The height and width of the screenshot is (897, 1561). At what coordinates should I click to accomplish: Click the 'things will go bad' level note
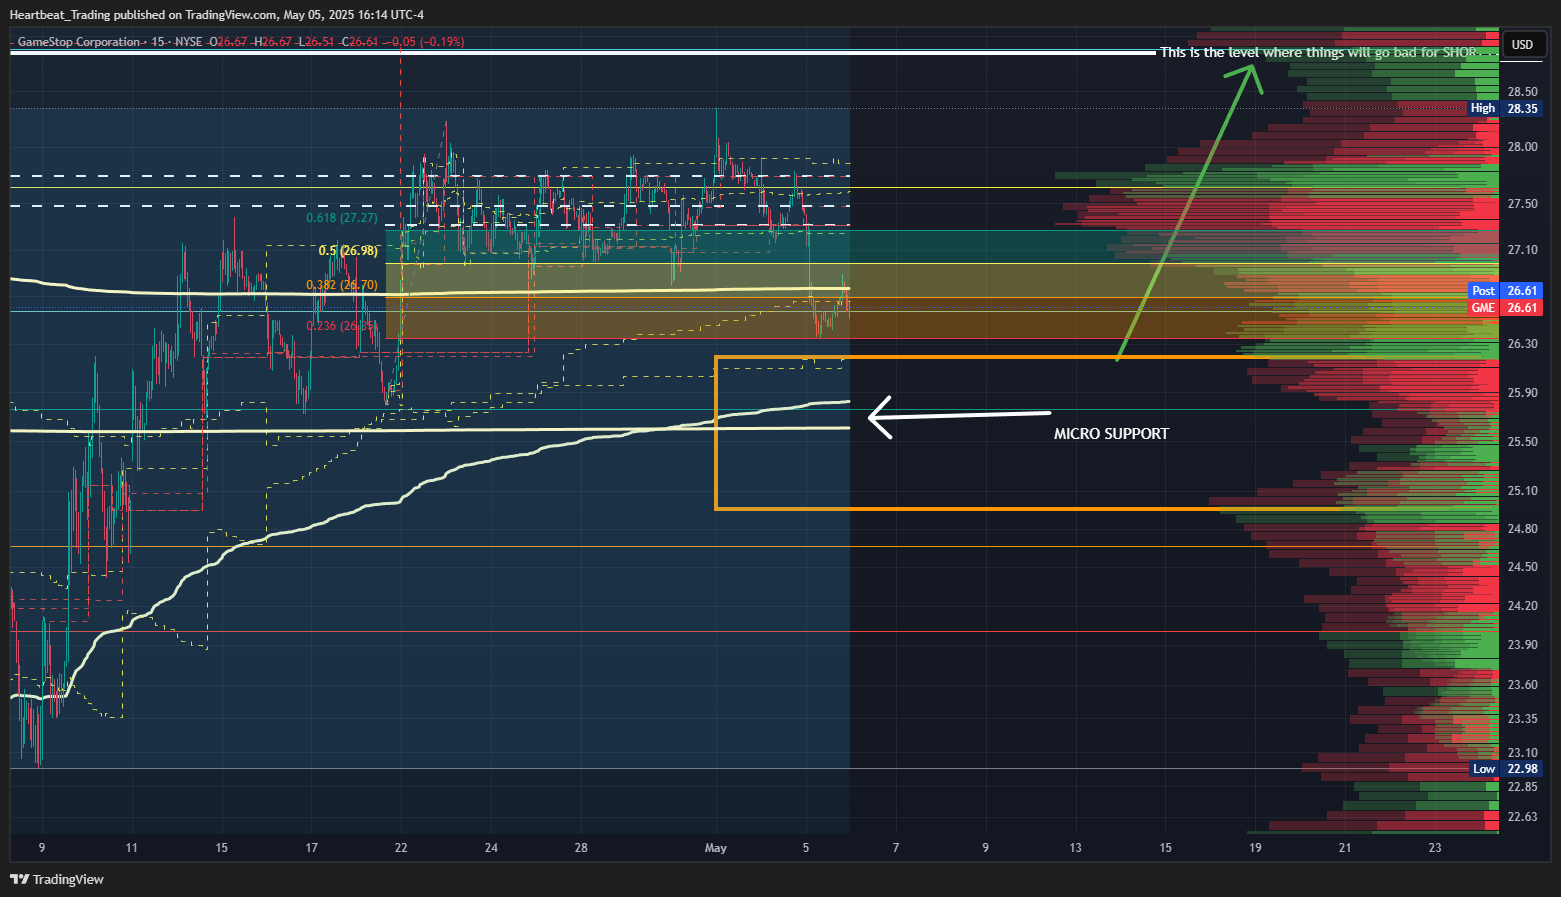tap(1319, 52)
